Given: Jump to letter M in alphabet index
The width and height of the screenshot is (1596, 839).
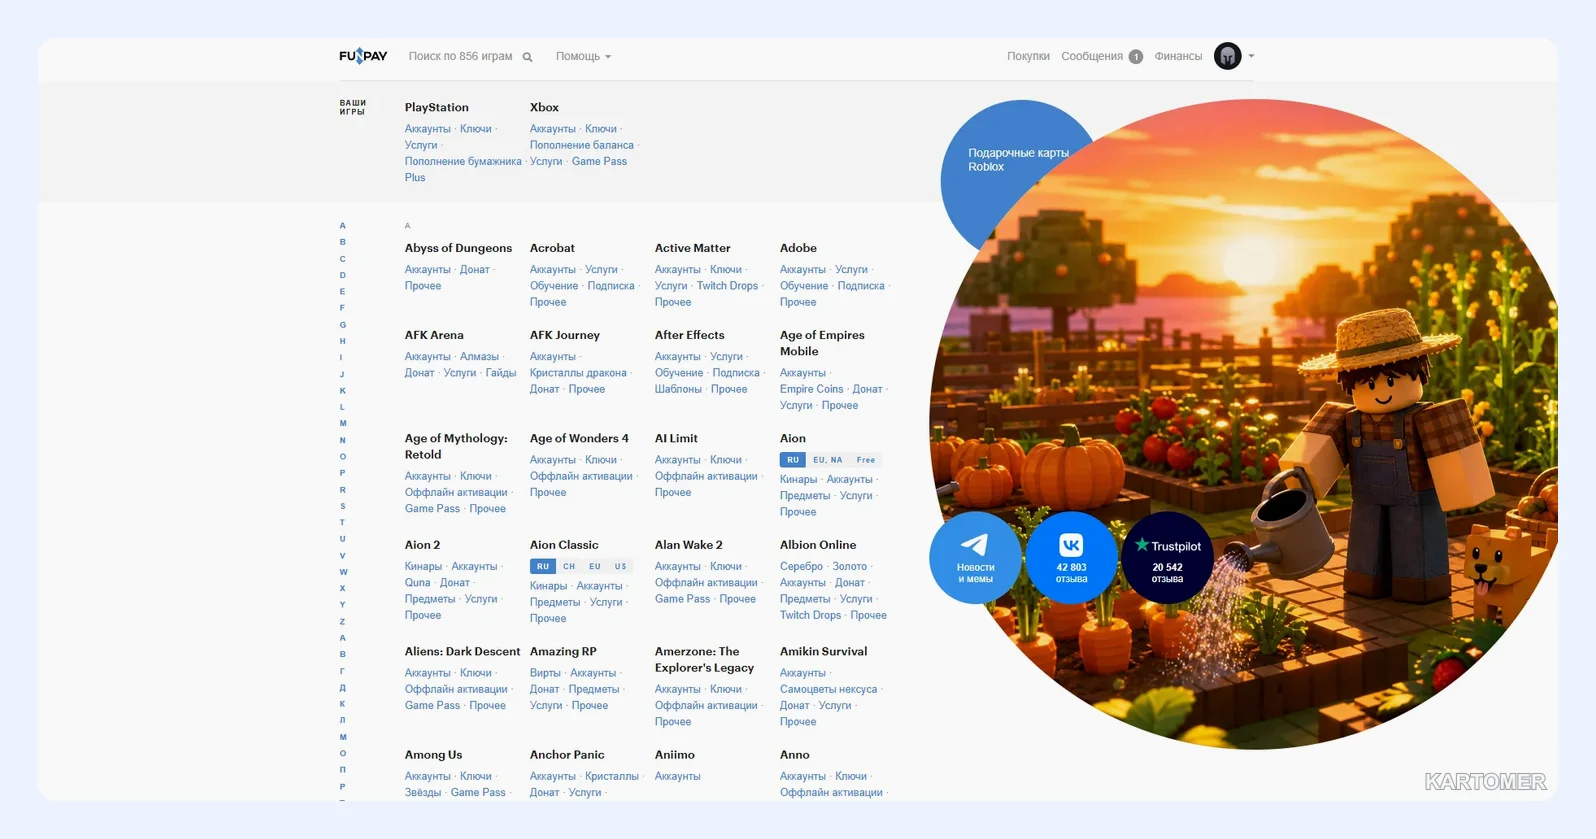Looking at the screenshot, I should 342,423.
